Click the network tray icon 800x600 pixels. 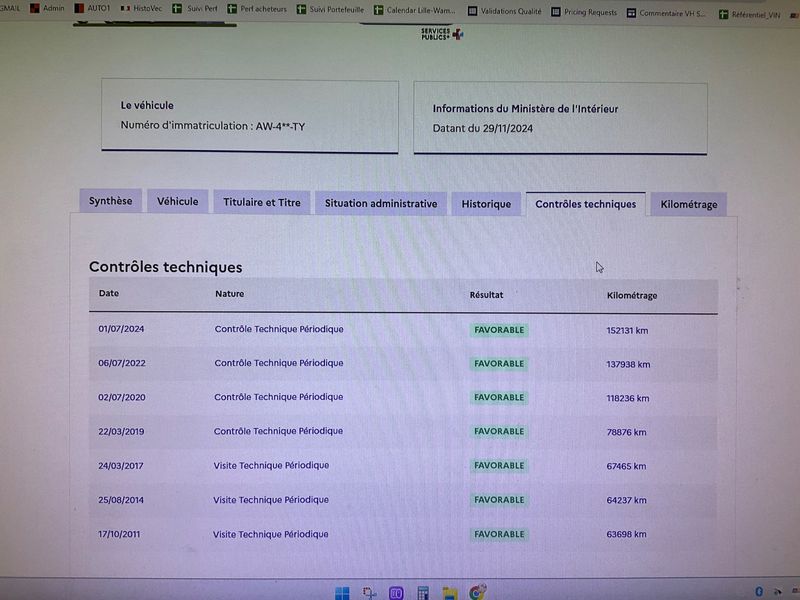click(778, 592)
